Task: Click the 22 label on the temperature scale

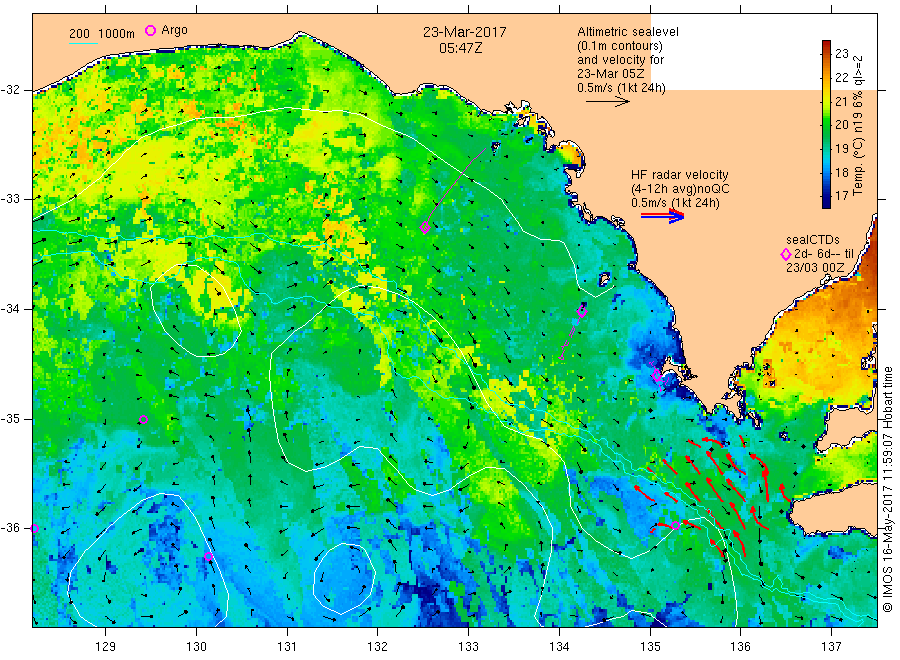Action: pos(841,77)
